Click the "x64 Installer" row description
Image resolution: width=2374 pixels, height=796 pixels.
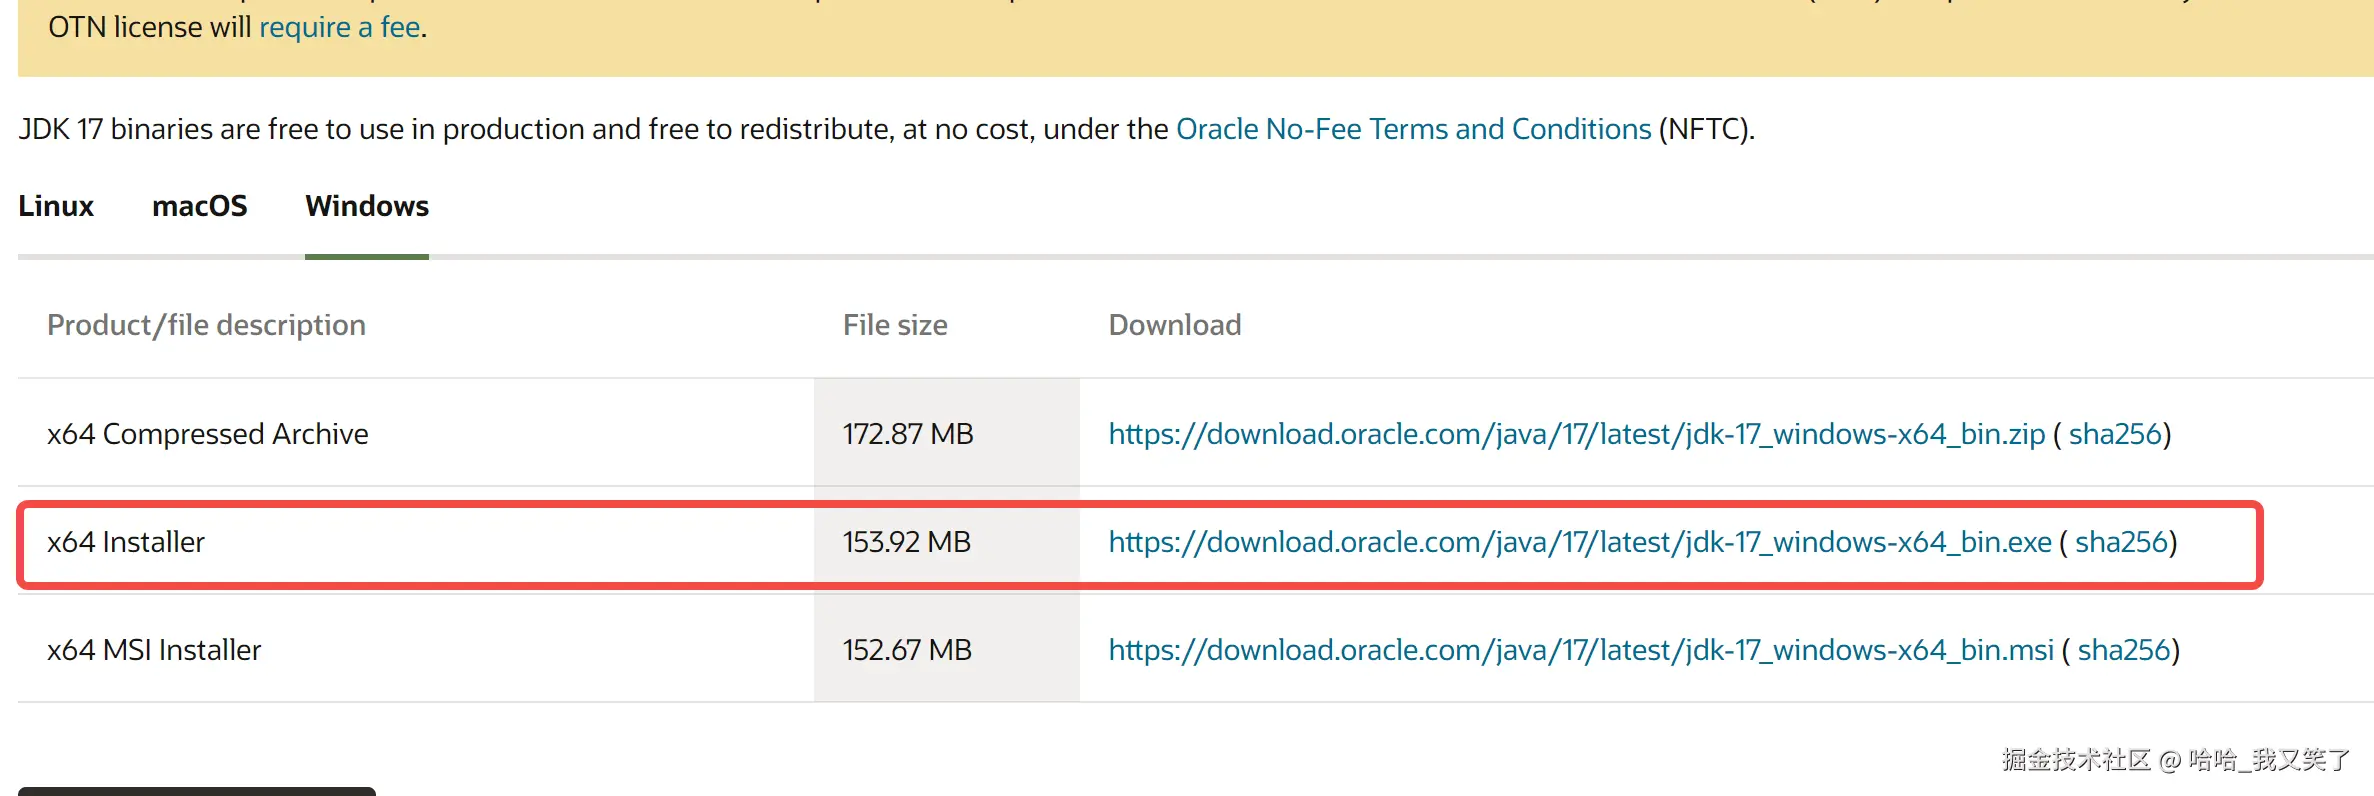click(x=126, y=542)
